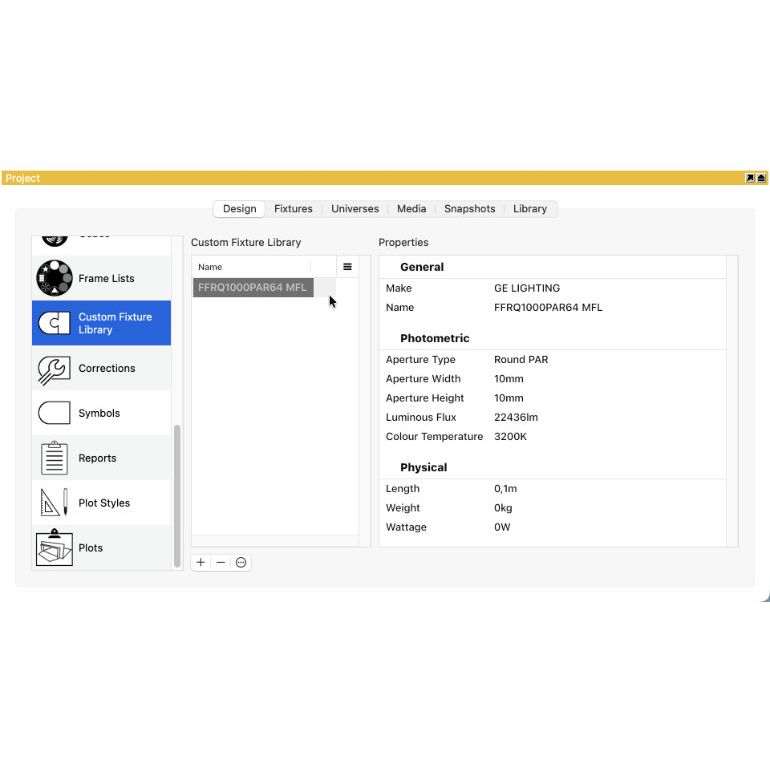
Task: Open the Reports clipboard icon
Action: (54, 458)
